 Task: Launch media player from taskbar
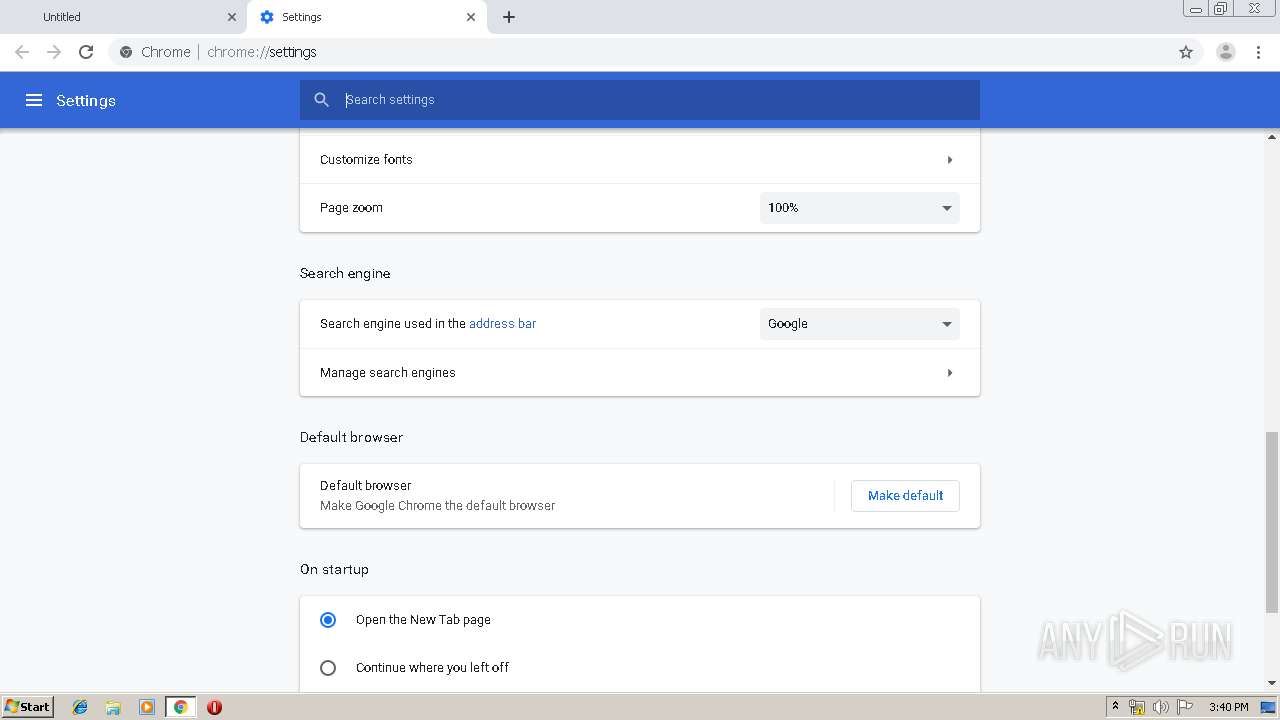point(147,707)
